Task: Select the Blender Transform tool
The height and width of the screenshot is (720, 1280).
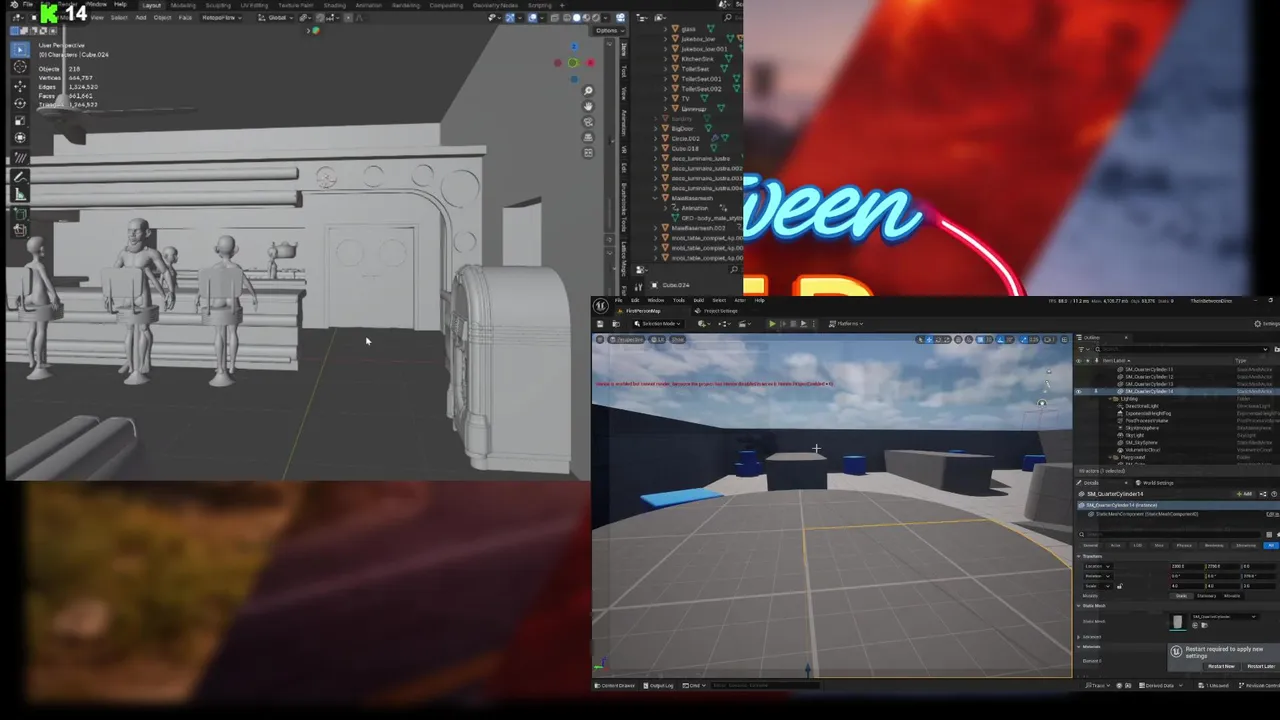Action: coord(20,137)
